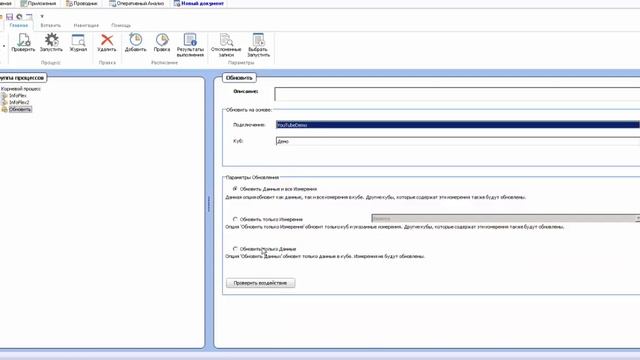Select InfoFlex in the process tree
This screenshot has height=360, width=640.
18,96
